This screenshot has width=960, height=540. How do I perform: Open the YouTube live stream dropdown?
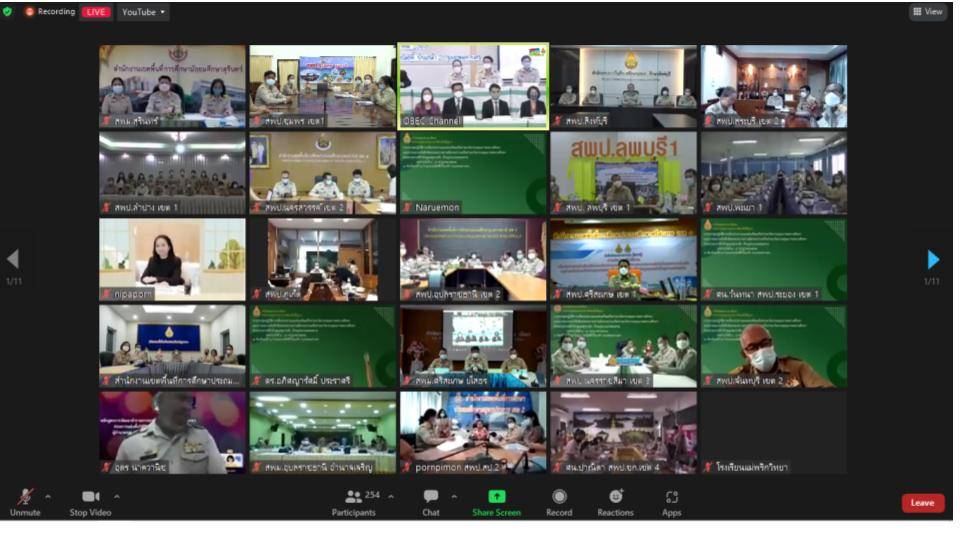(x=143, y=12)
